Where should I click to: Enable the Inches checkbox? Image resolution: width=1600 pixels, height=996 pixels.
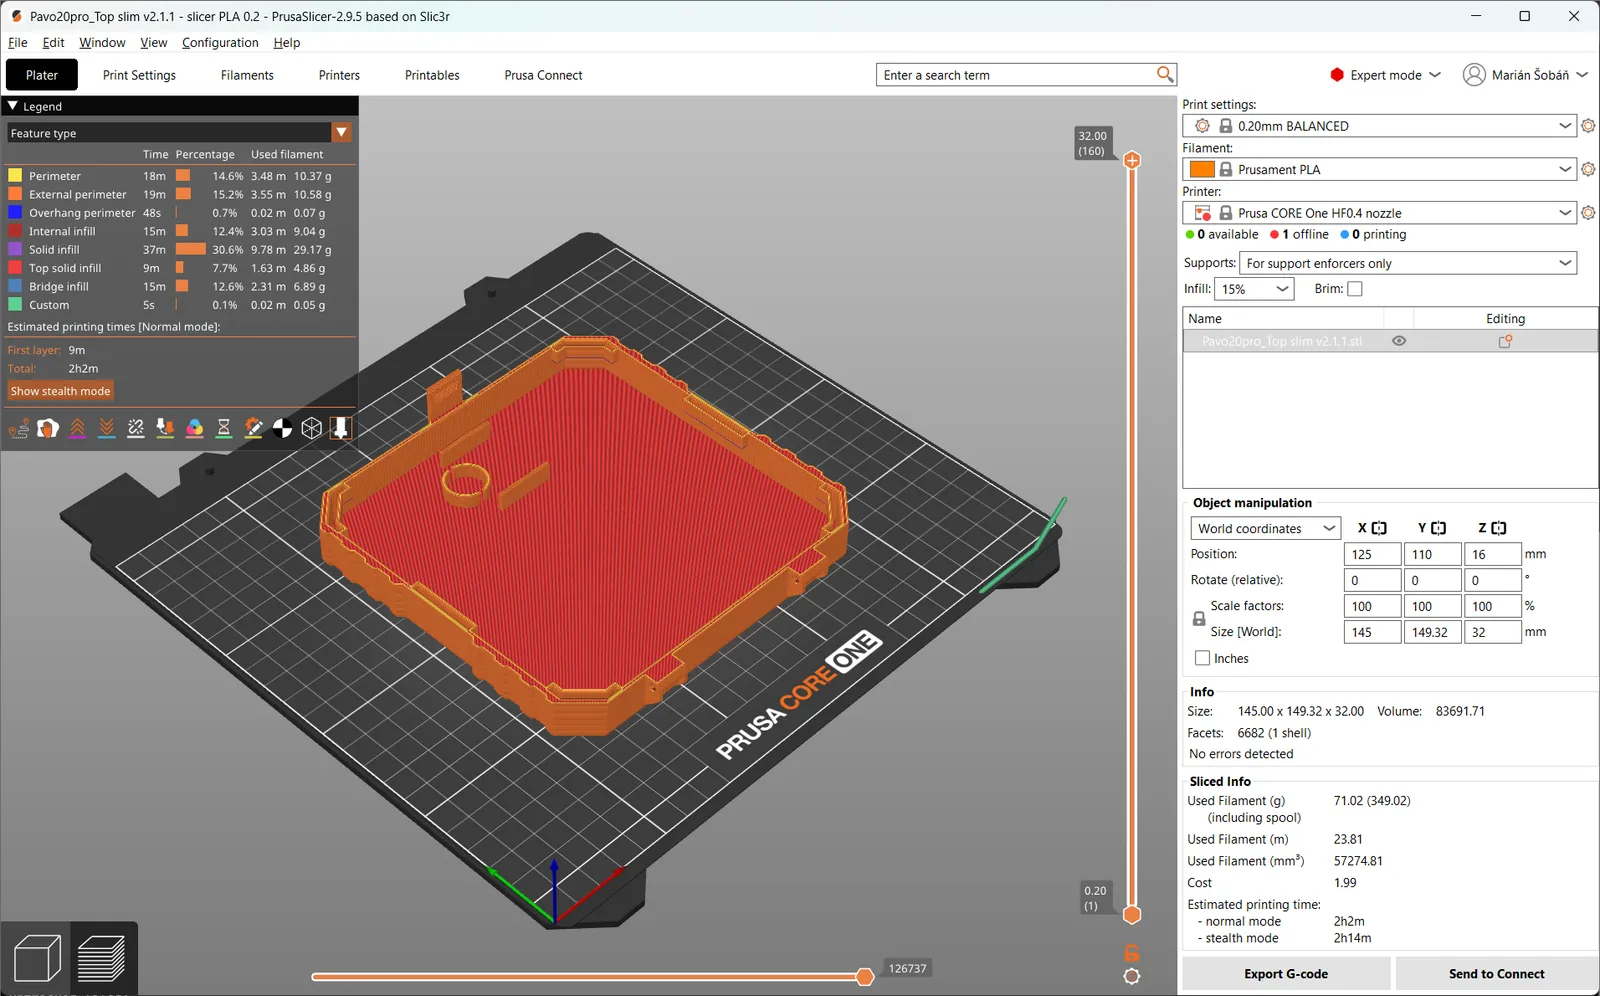[1202, 658]
